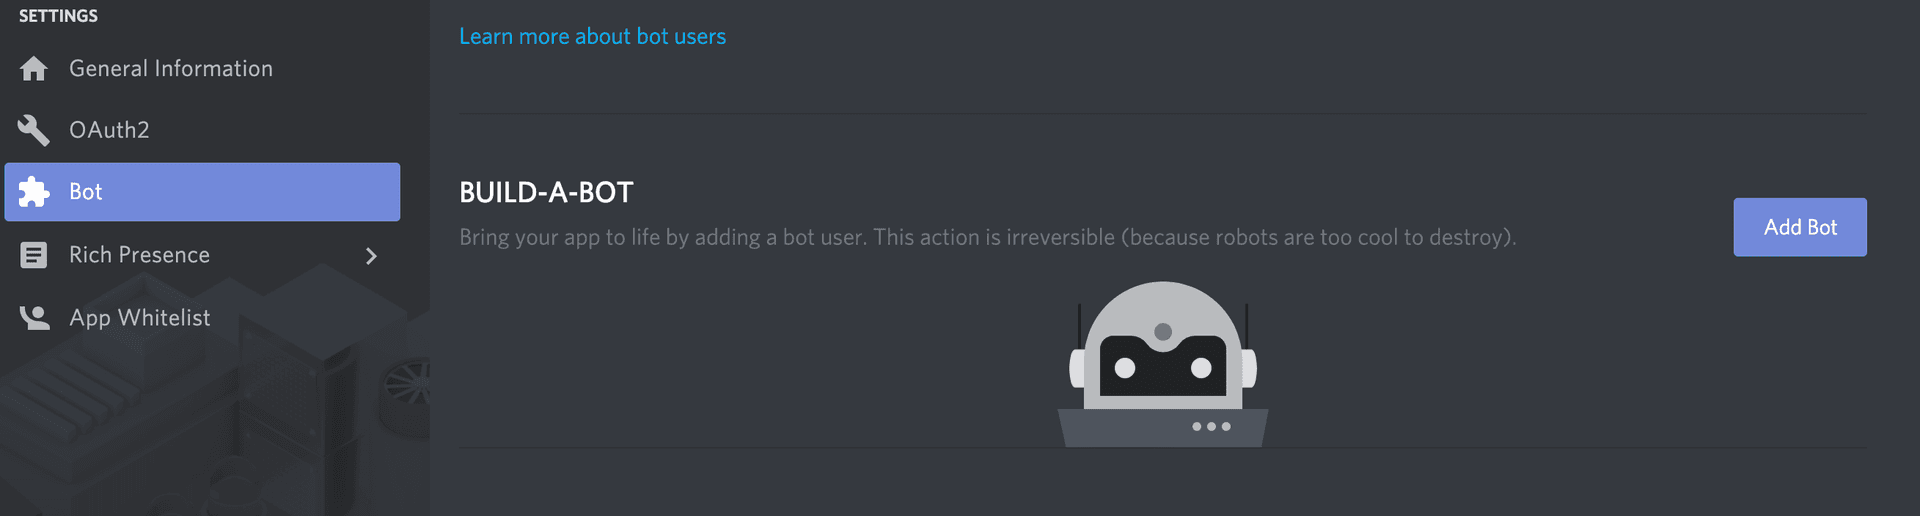Click the puzzle piece icon for Bot
The image size is (1920, 516).
click(x=34, y=192)
